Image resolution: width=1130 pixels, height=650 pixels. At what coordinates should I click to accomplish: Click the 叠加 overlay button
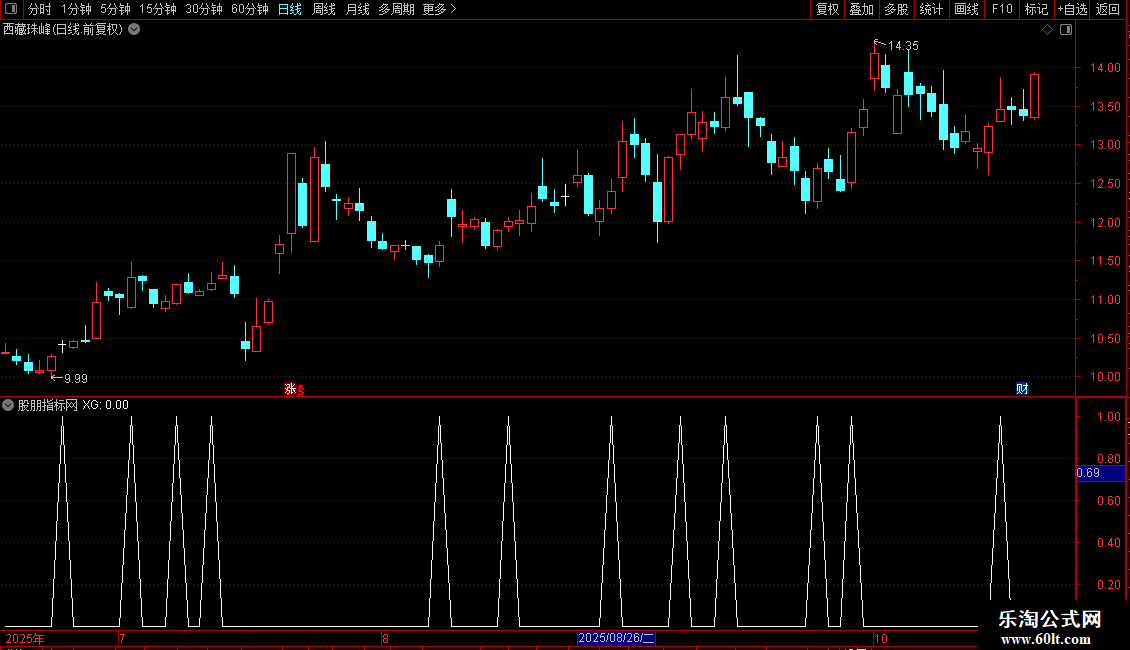coord(862,9)
